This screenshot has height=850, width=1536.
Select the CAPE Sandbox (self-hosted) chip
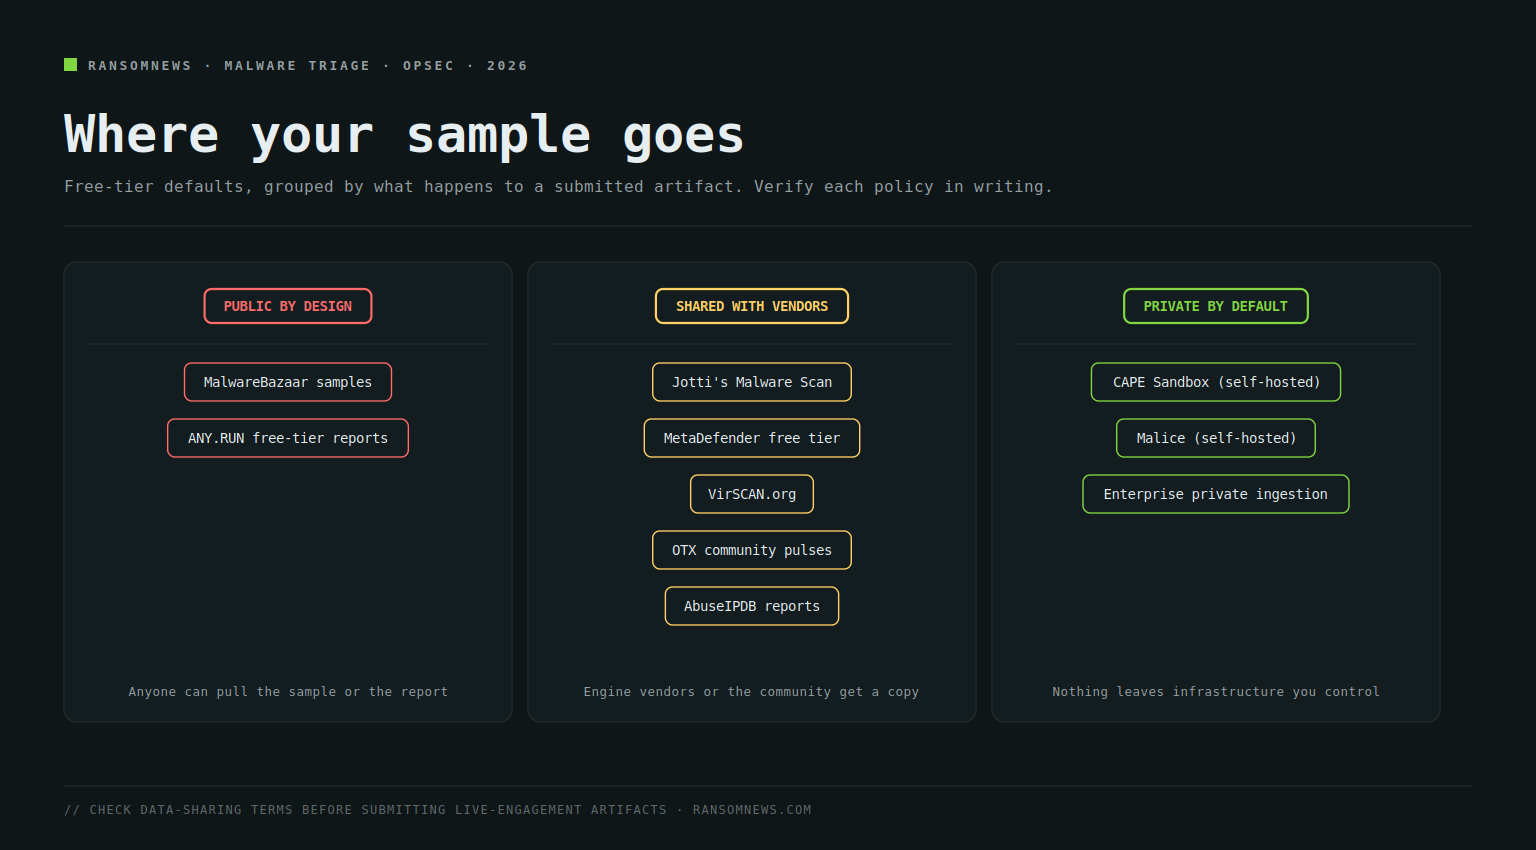click(1216, 382)
